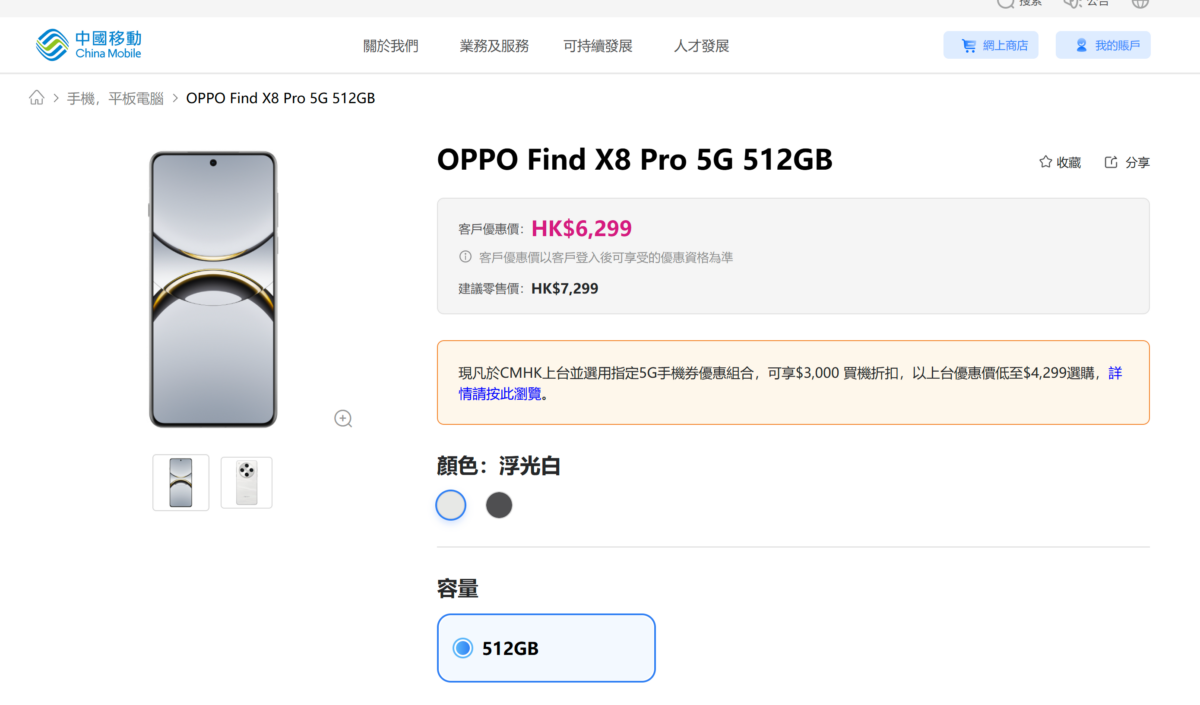Click the zoom-in magnifier icon on product image

[343, 419]
